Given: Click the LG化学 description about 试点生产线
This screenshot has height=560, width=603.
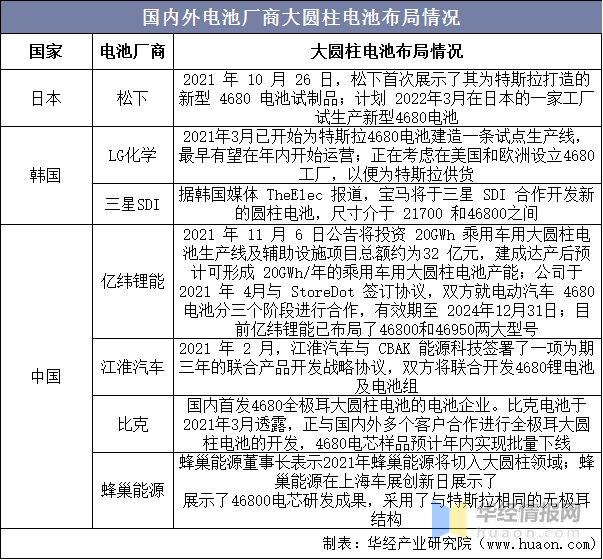Looking at the screenshot, I should click(x=387, y=155).
